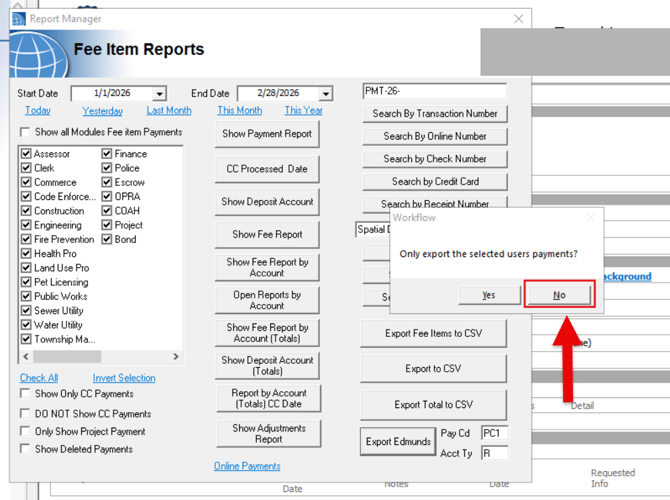Toggle the Escrow checkbox

coord(107,182)
